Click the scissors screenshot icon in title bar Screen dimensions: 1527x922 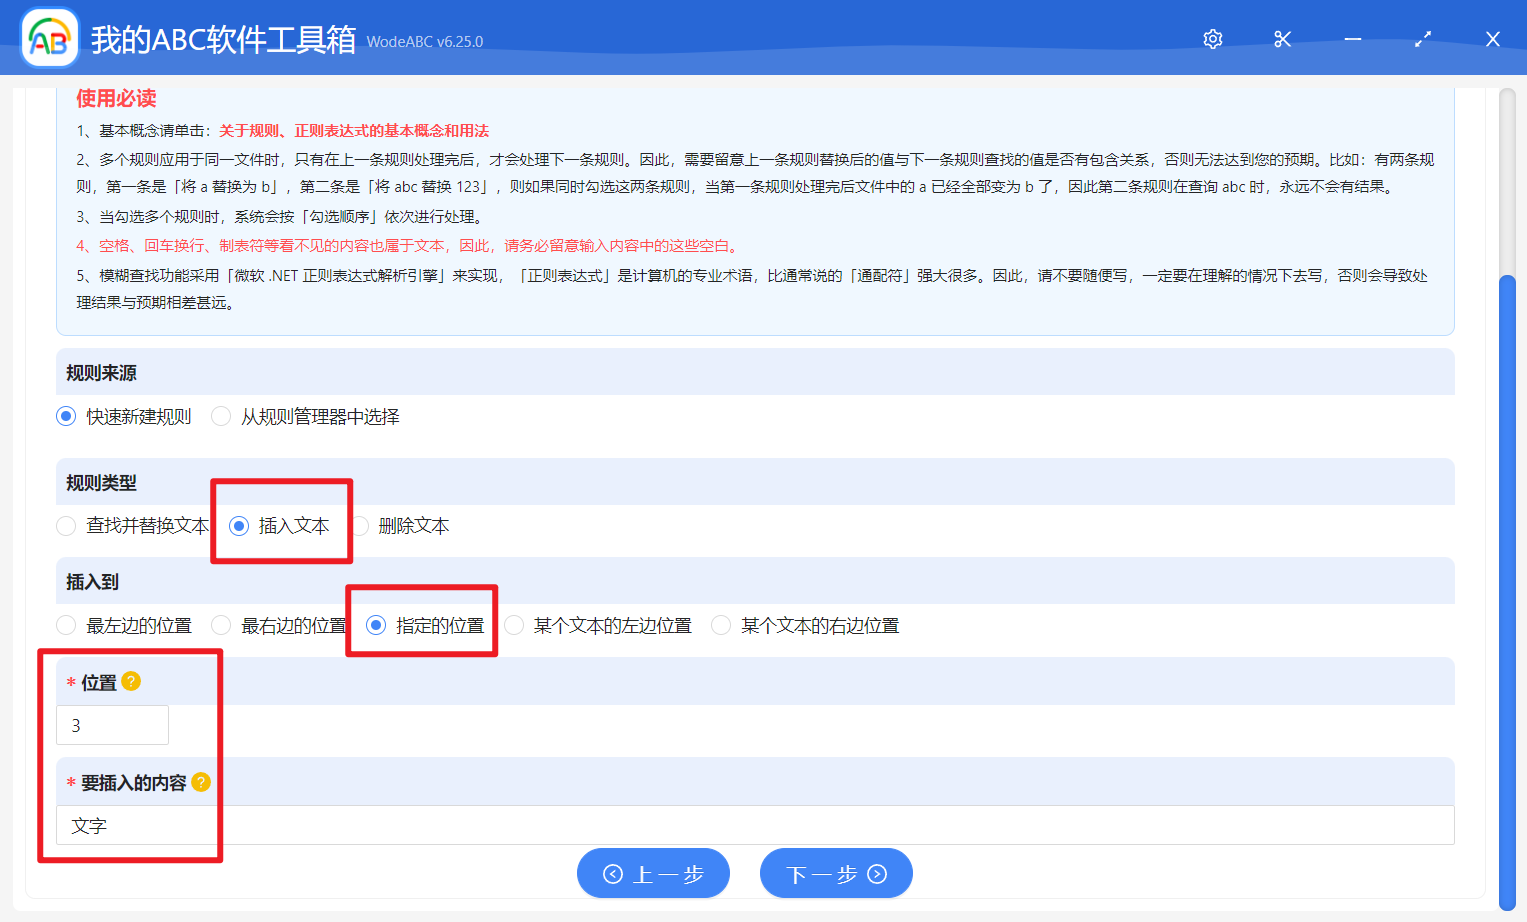click(x=1282, y=39)
